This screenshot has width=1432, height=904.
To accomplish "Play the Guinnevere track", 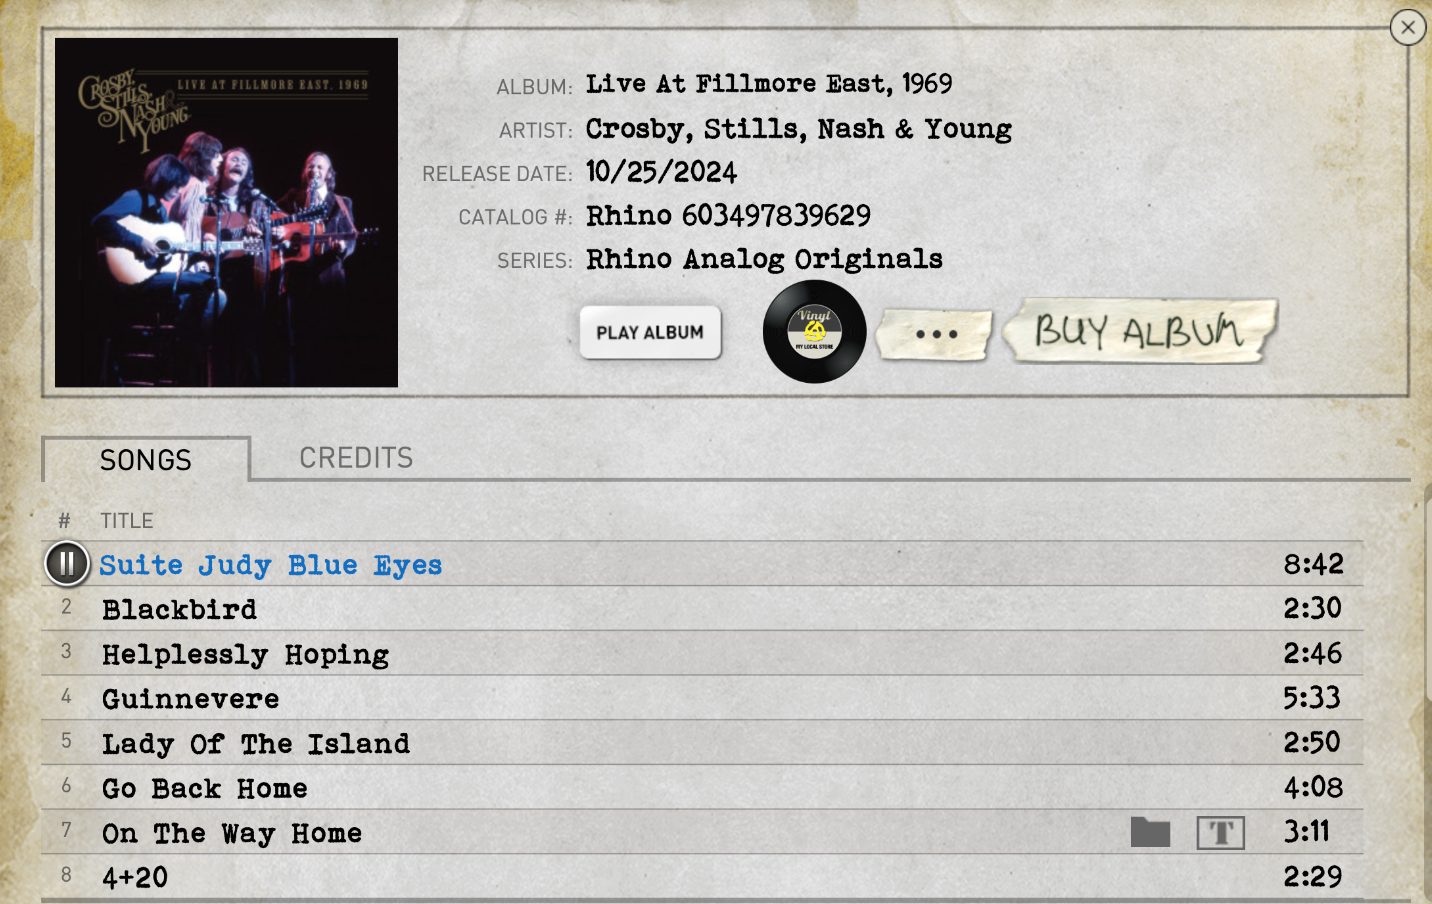I will click(701, 698).
